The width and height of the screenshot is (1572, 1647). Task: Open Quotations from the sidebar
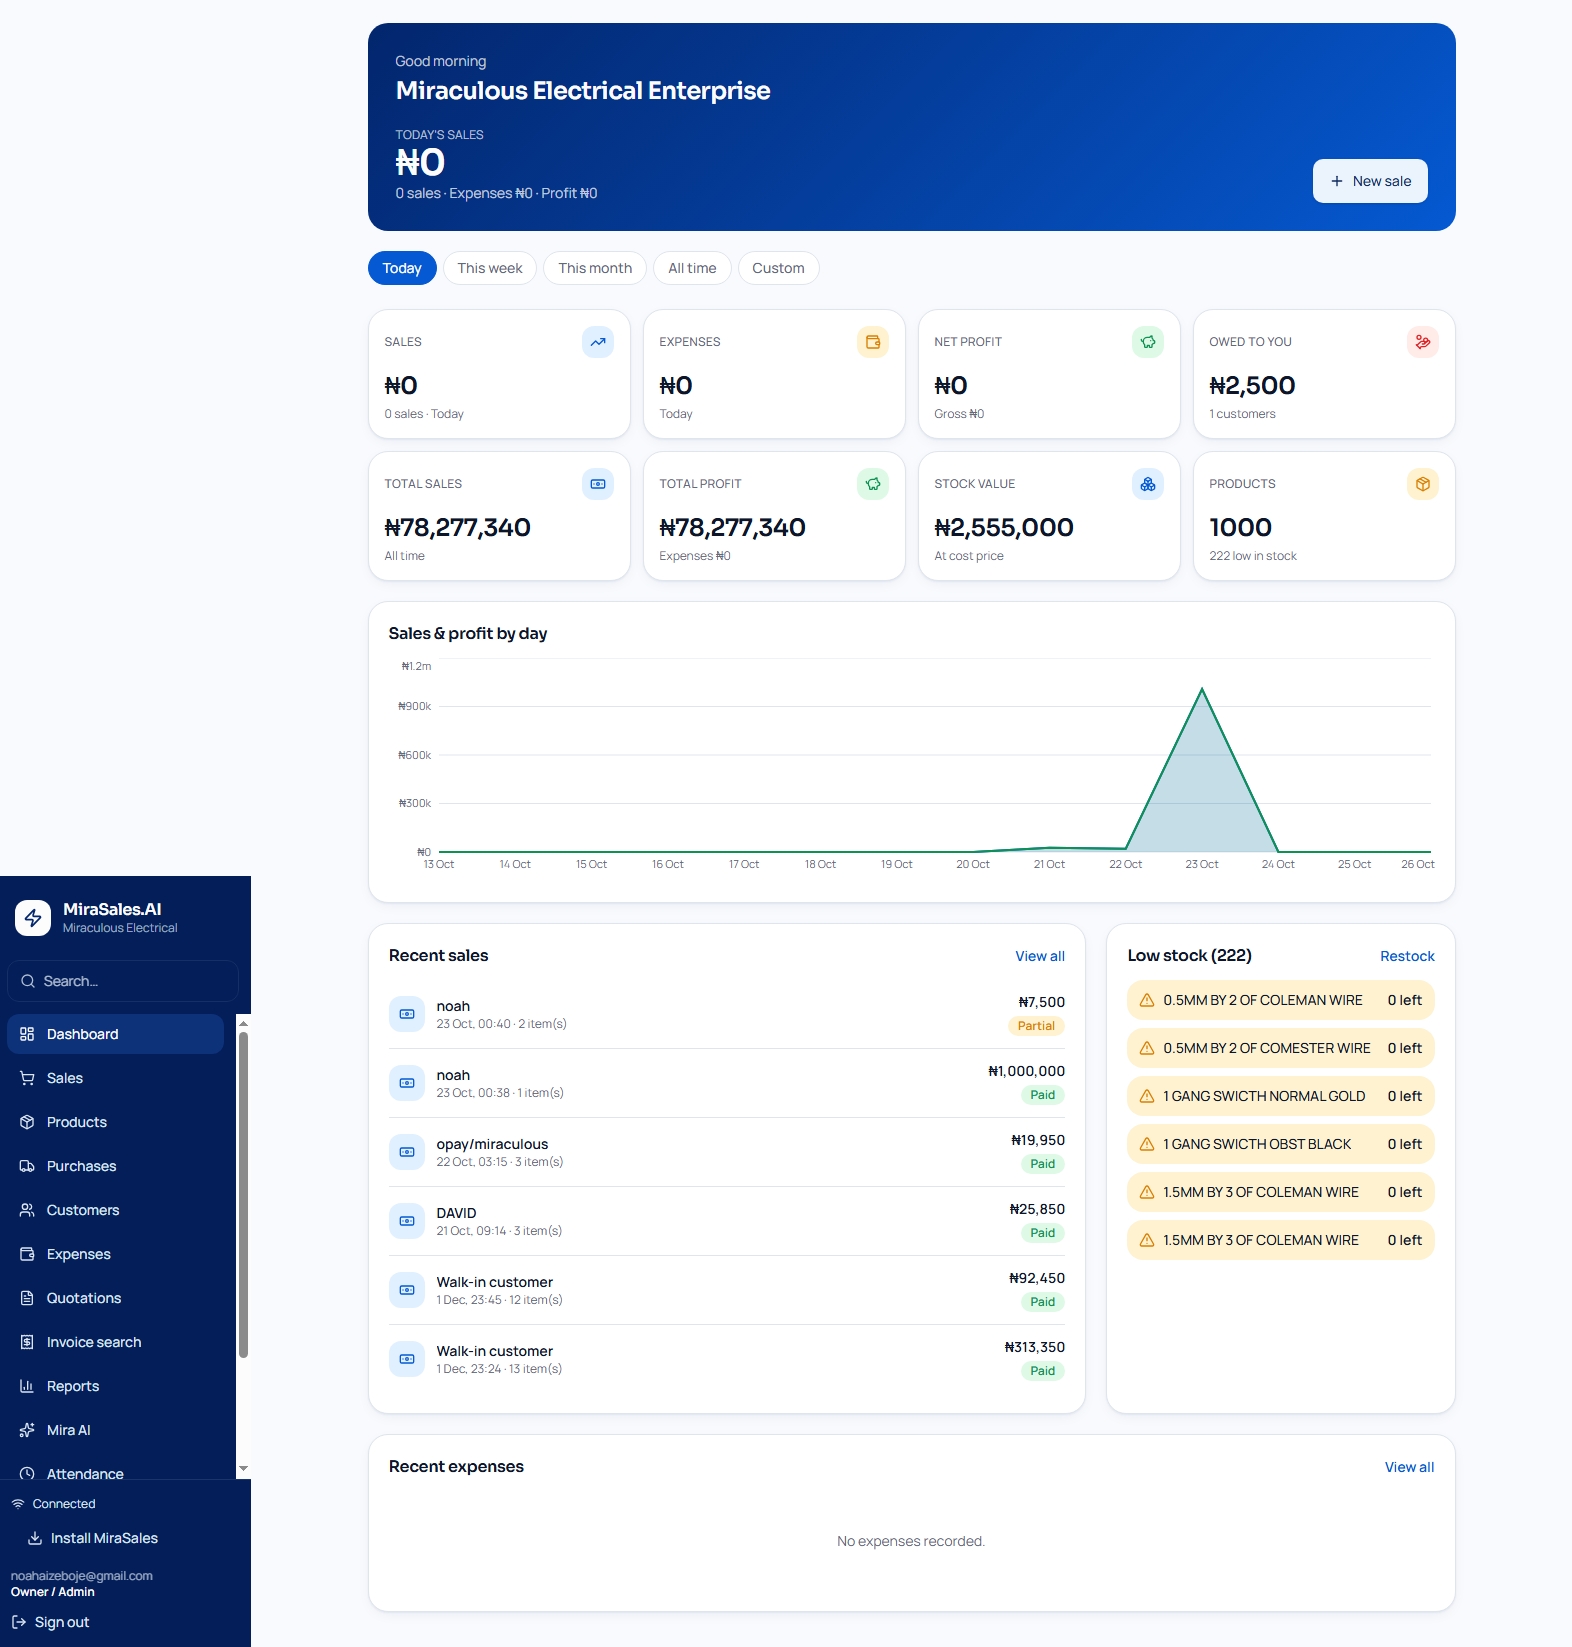tap(115, 1298)
